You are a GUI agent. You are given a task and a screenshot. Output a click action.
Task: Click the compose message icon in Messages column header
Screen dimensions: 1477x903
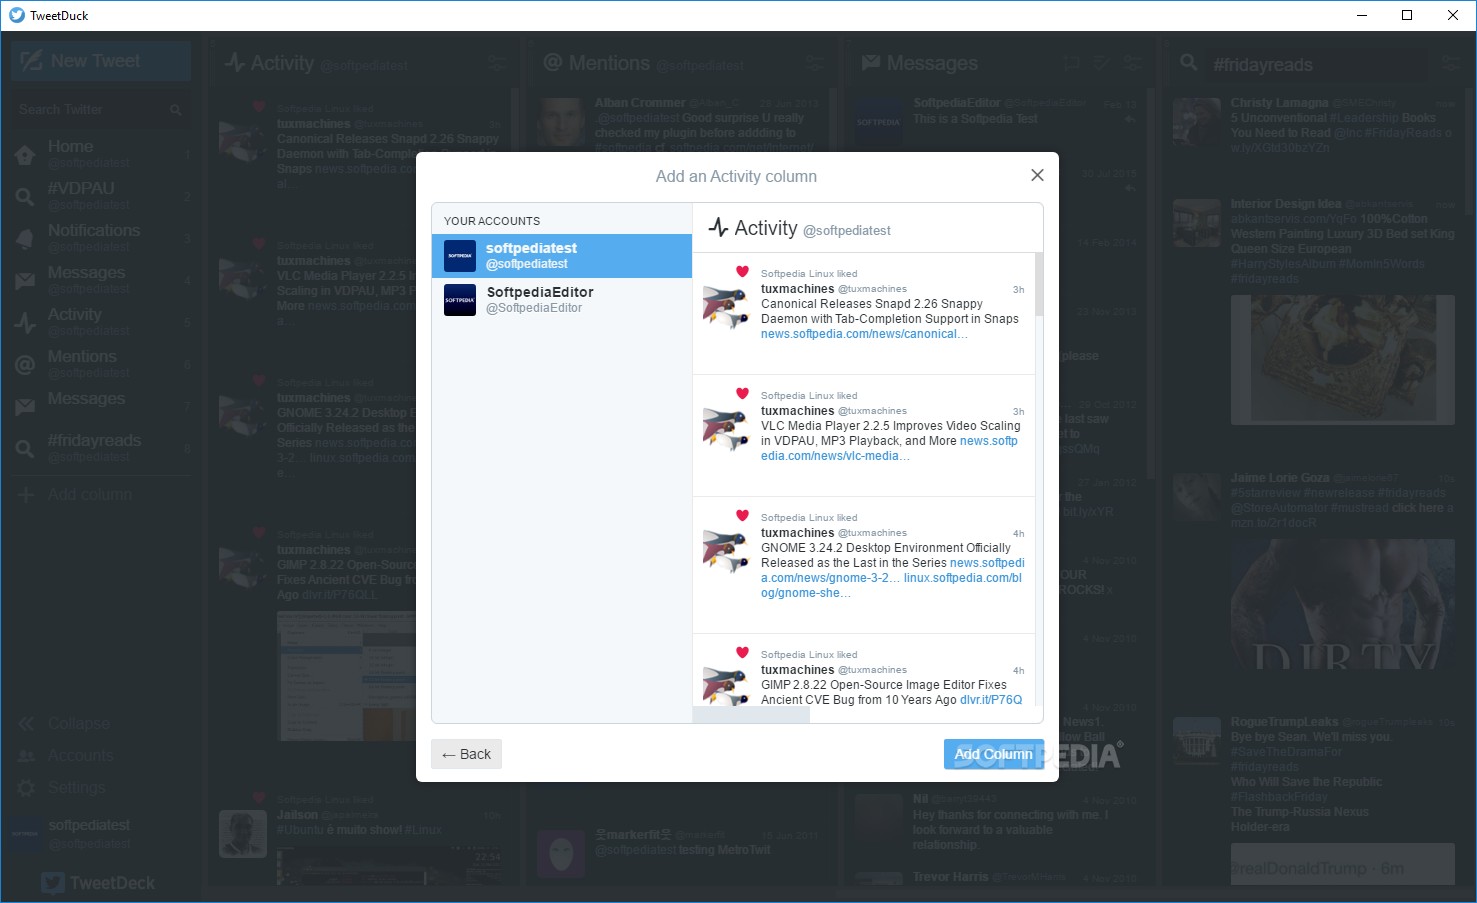click(1101, 63)
